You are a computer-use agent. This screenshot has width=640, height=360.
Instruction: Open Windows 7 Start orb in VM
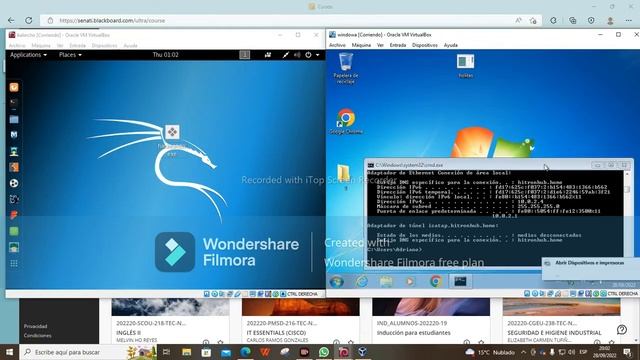(337, 282)
